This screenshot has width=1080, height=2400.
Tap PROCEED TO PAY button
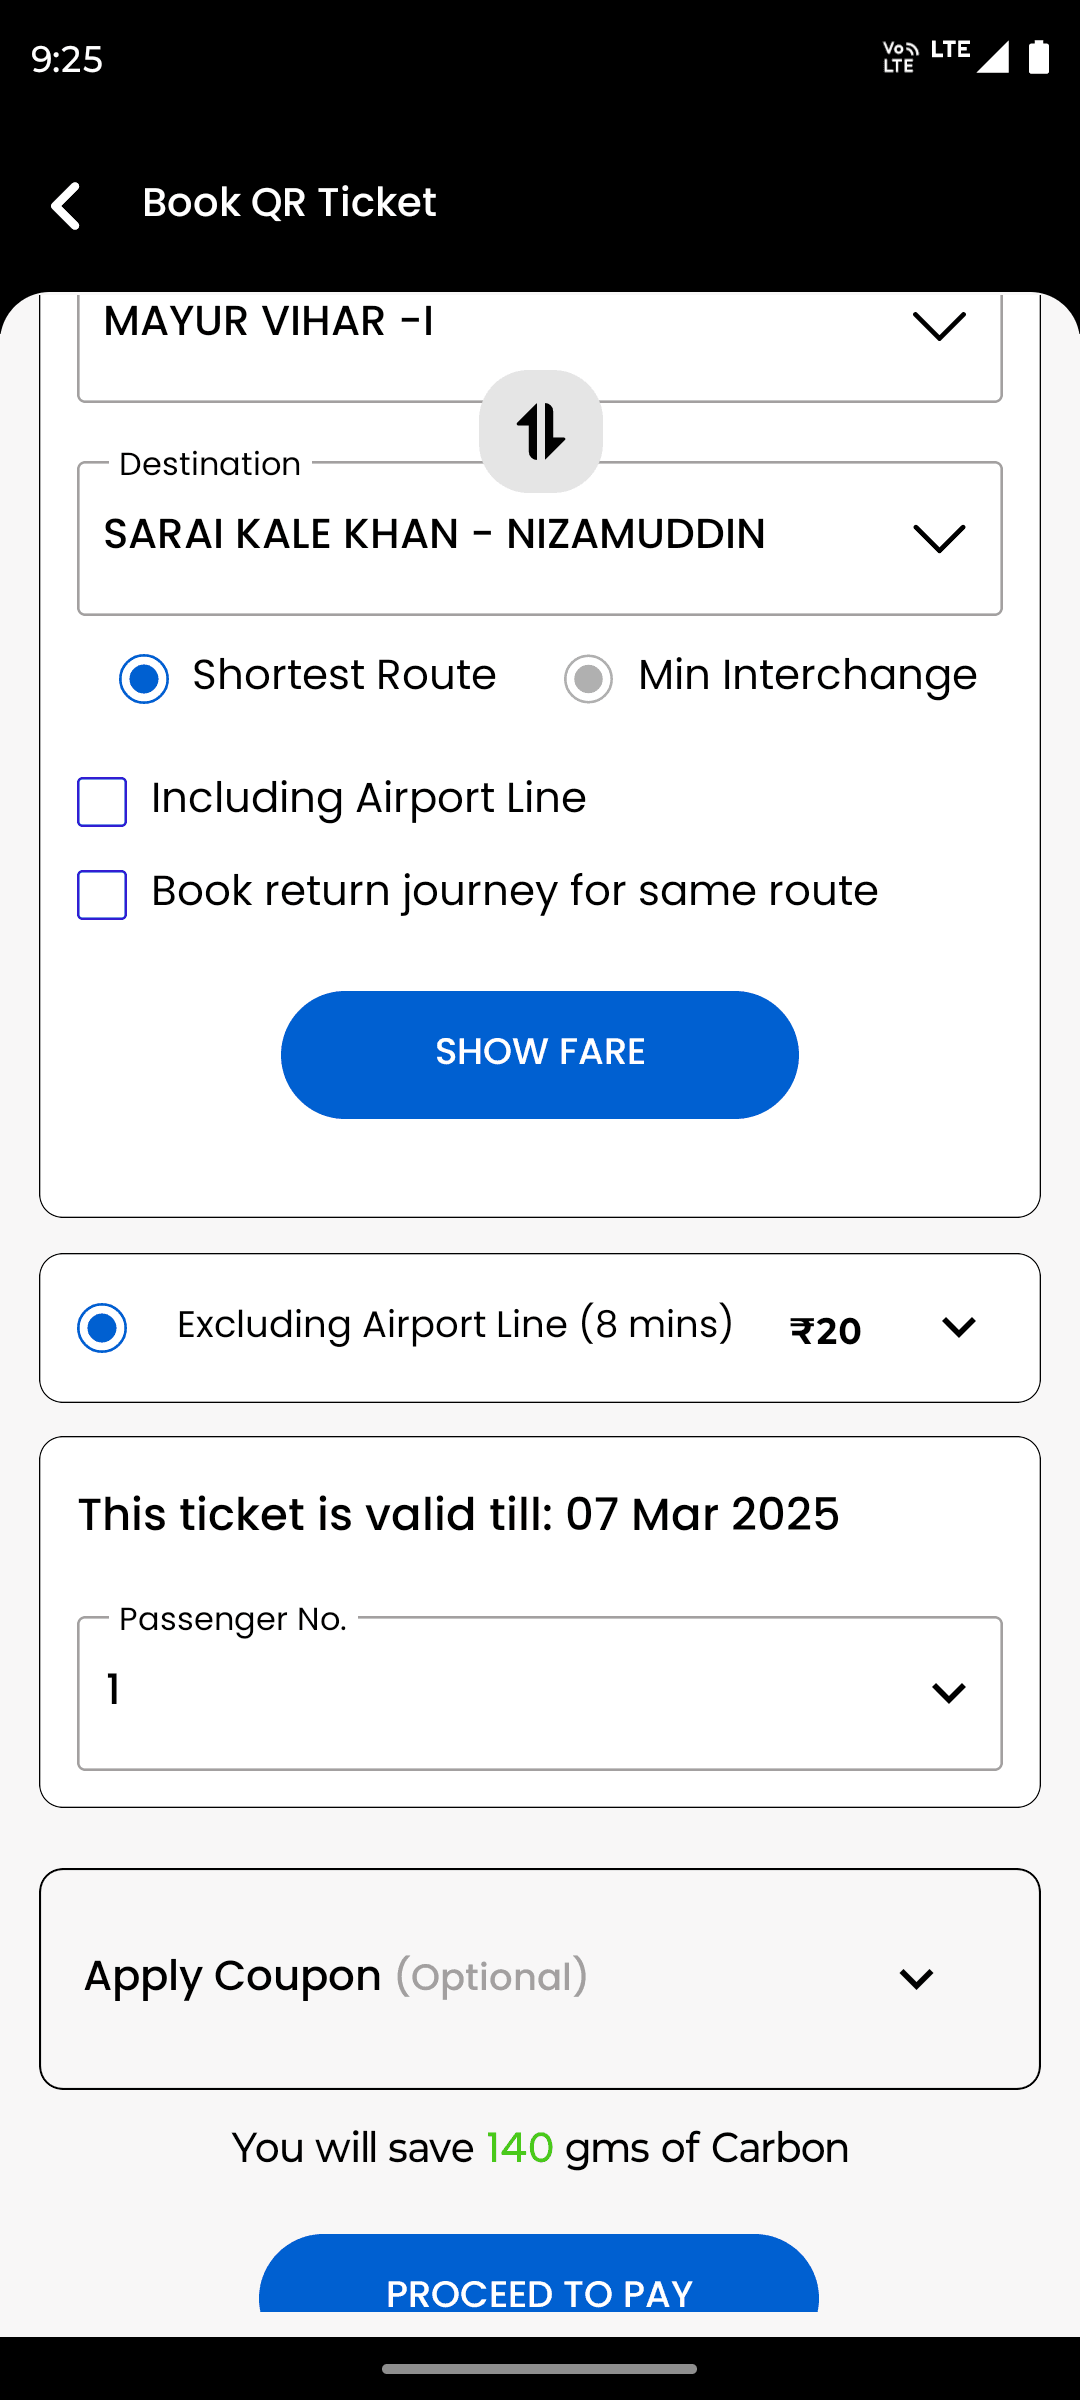[x=539, y=2273]
